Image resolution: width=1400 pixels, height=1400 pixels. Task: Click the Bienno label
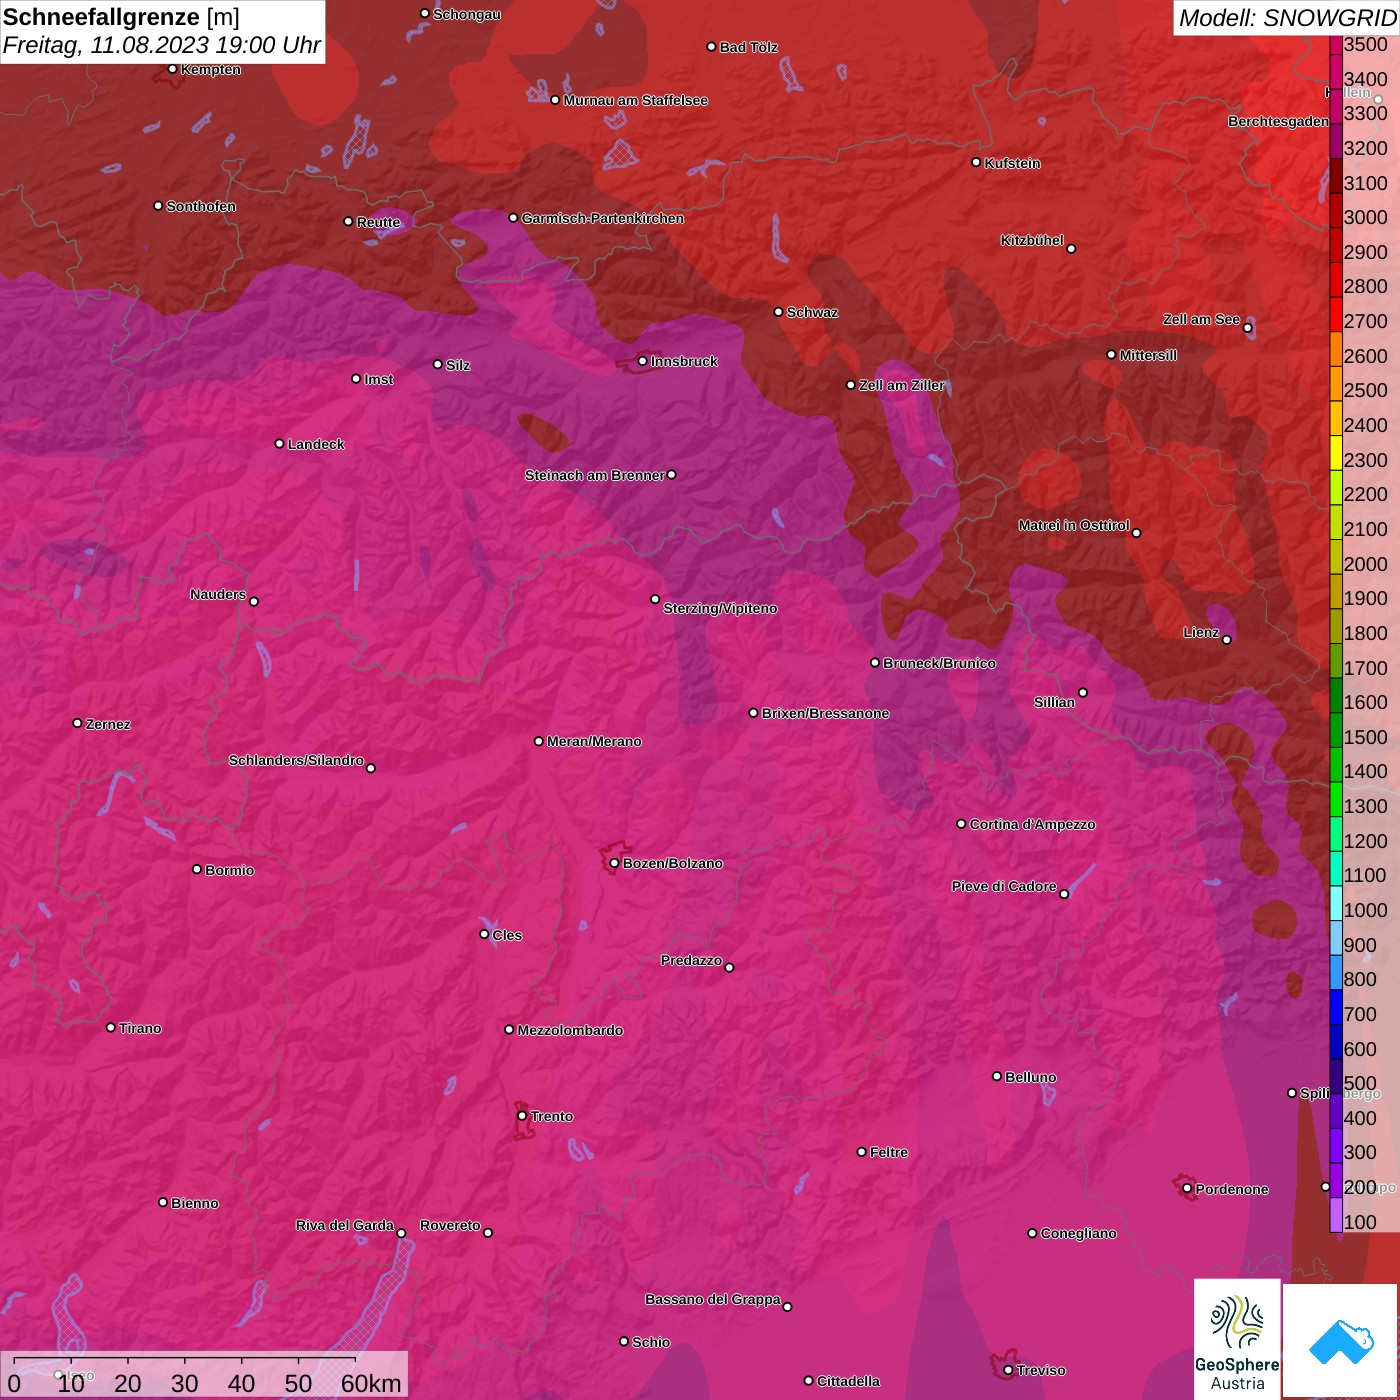tap(195, 1203)
